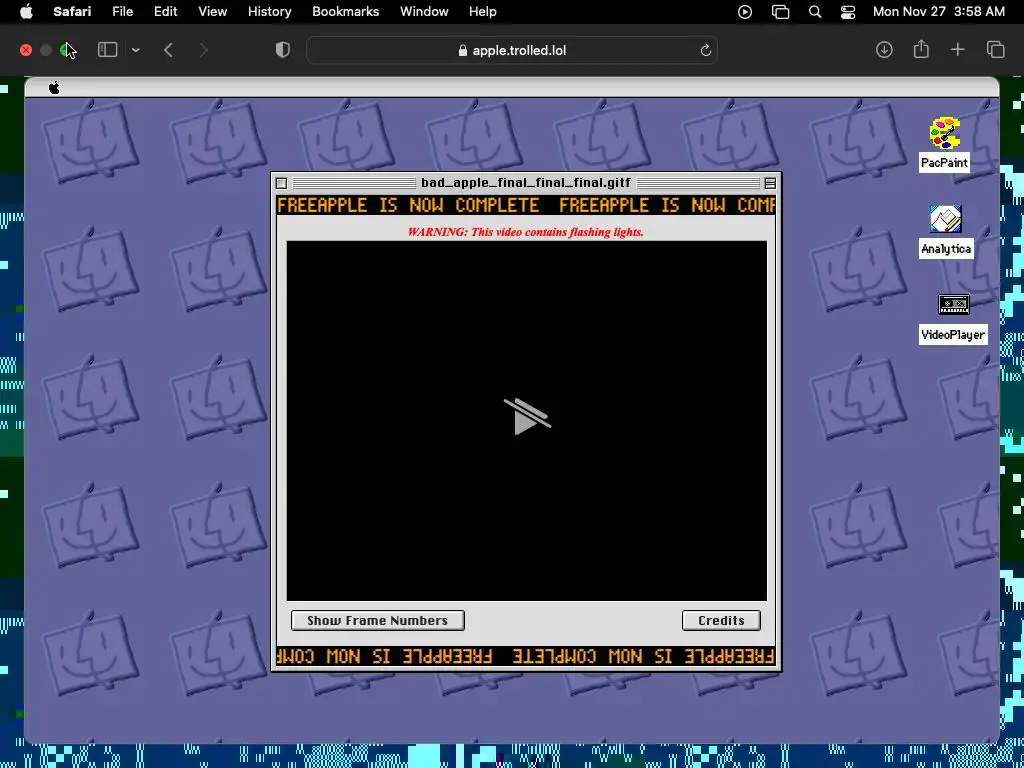
Task: Go back with Safari's back arrow
Action: tap(168, 50)
